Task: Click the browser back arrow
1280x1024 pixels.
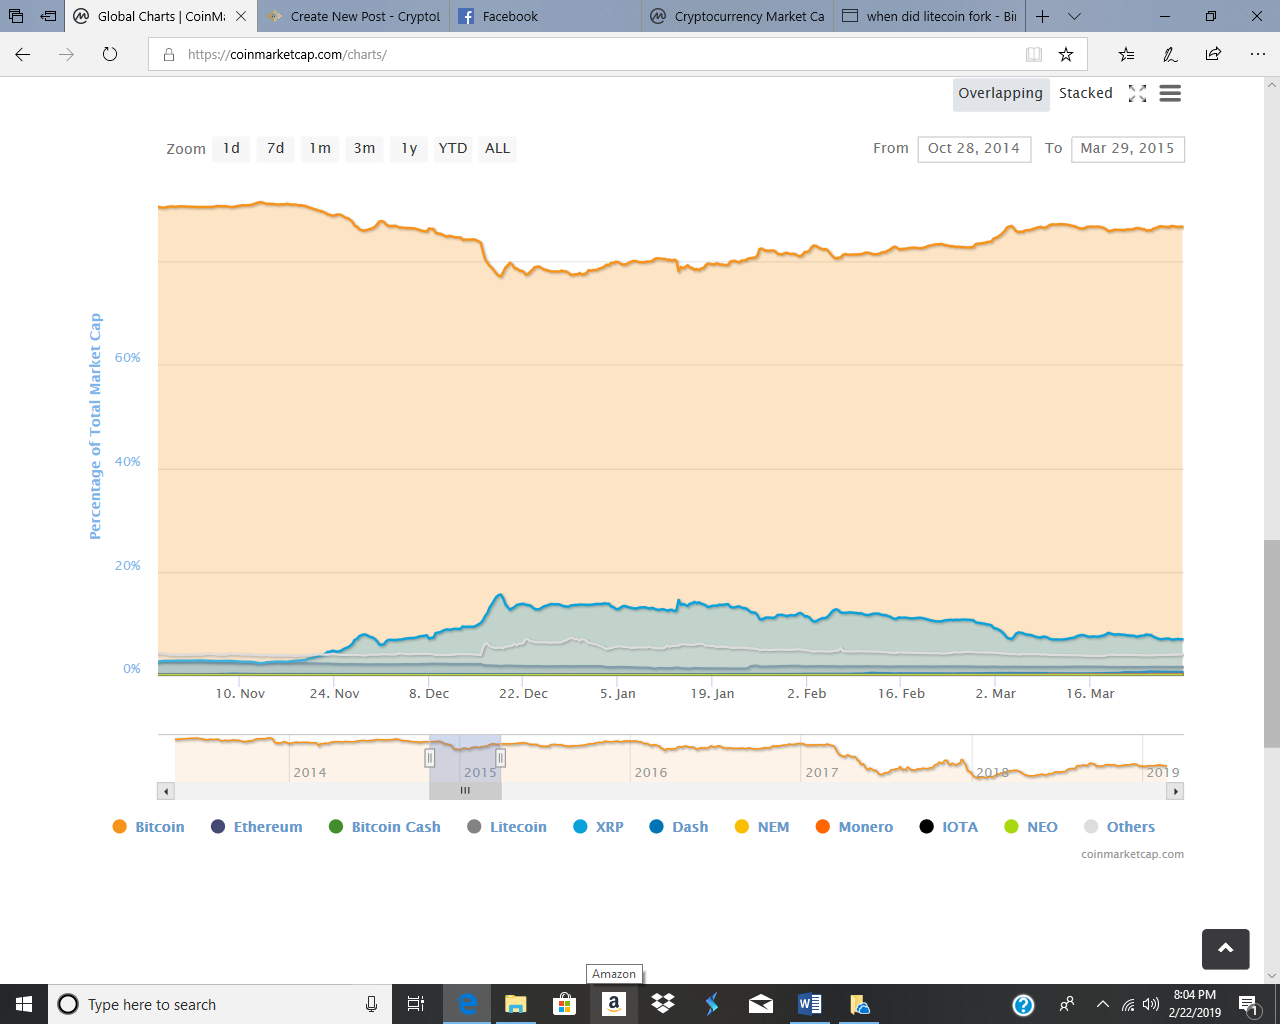Action: (x=23, y=54)
